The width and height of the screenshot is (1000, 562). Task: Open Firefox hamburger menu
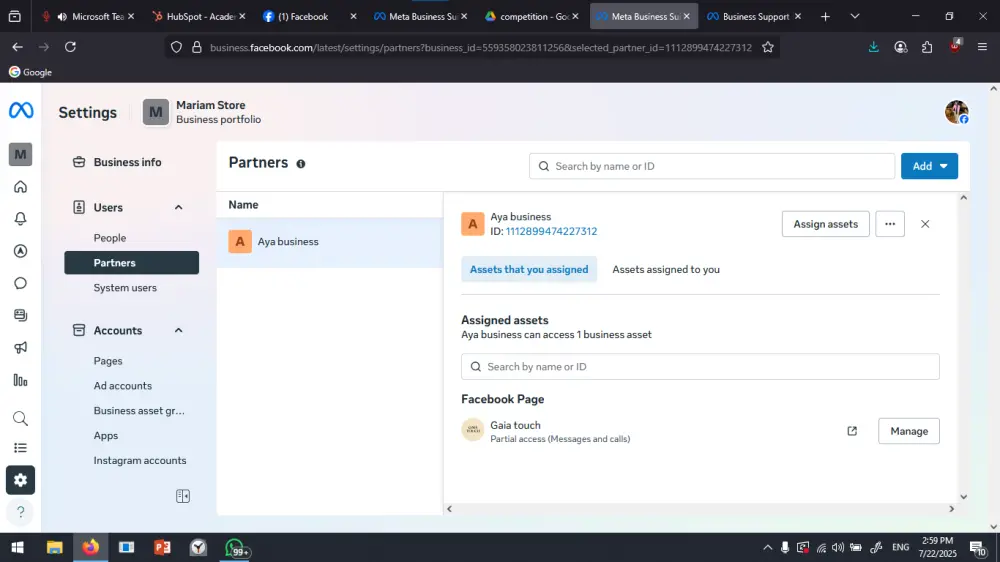pyautogui.click(x=982, y=47)
